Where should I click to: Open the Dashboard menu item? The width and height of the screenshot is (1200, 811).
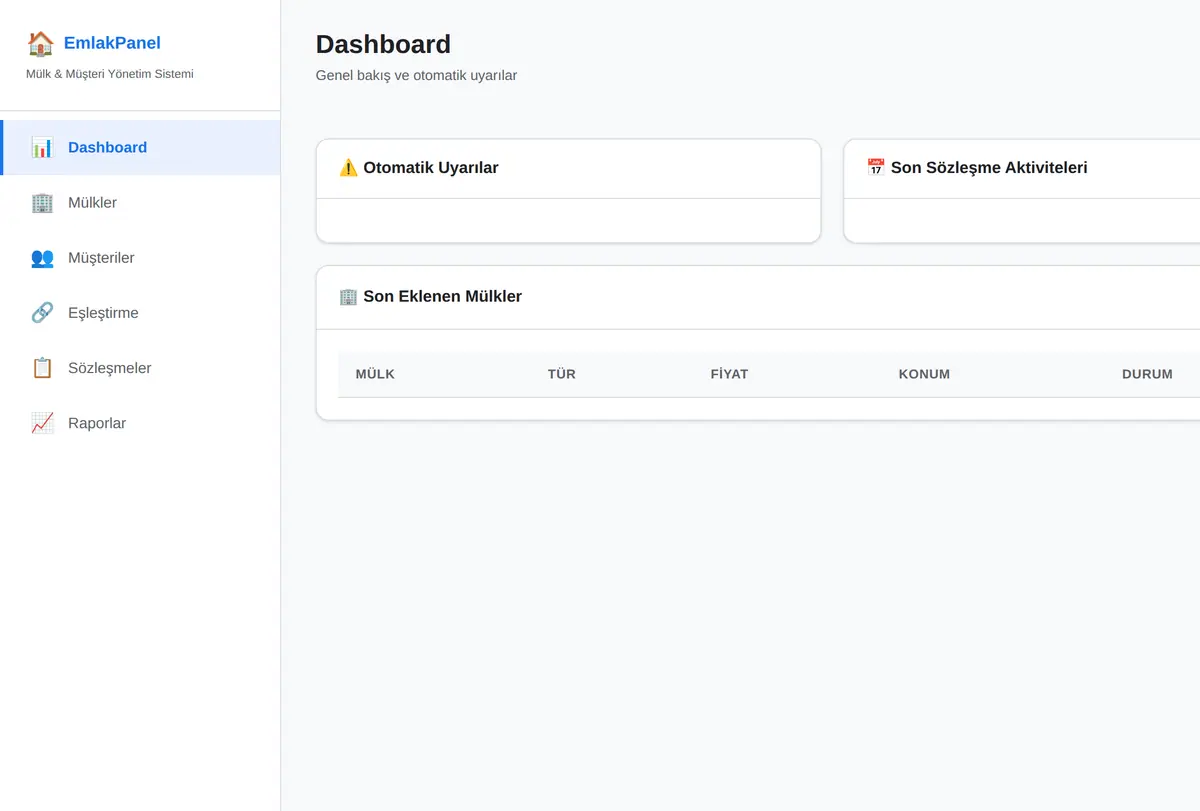pyautogui.click(x=140, y=148)
